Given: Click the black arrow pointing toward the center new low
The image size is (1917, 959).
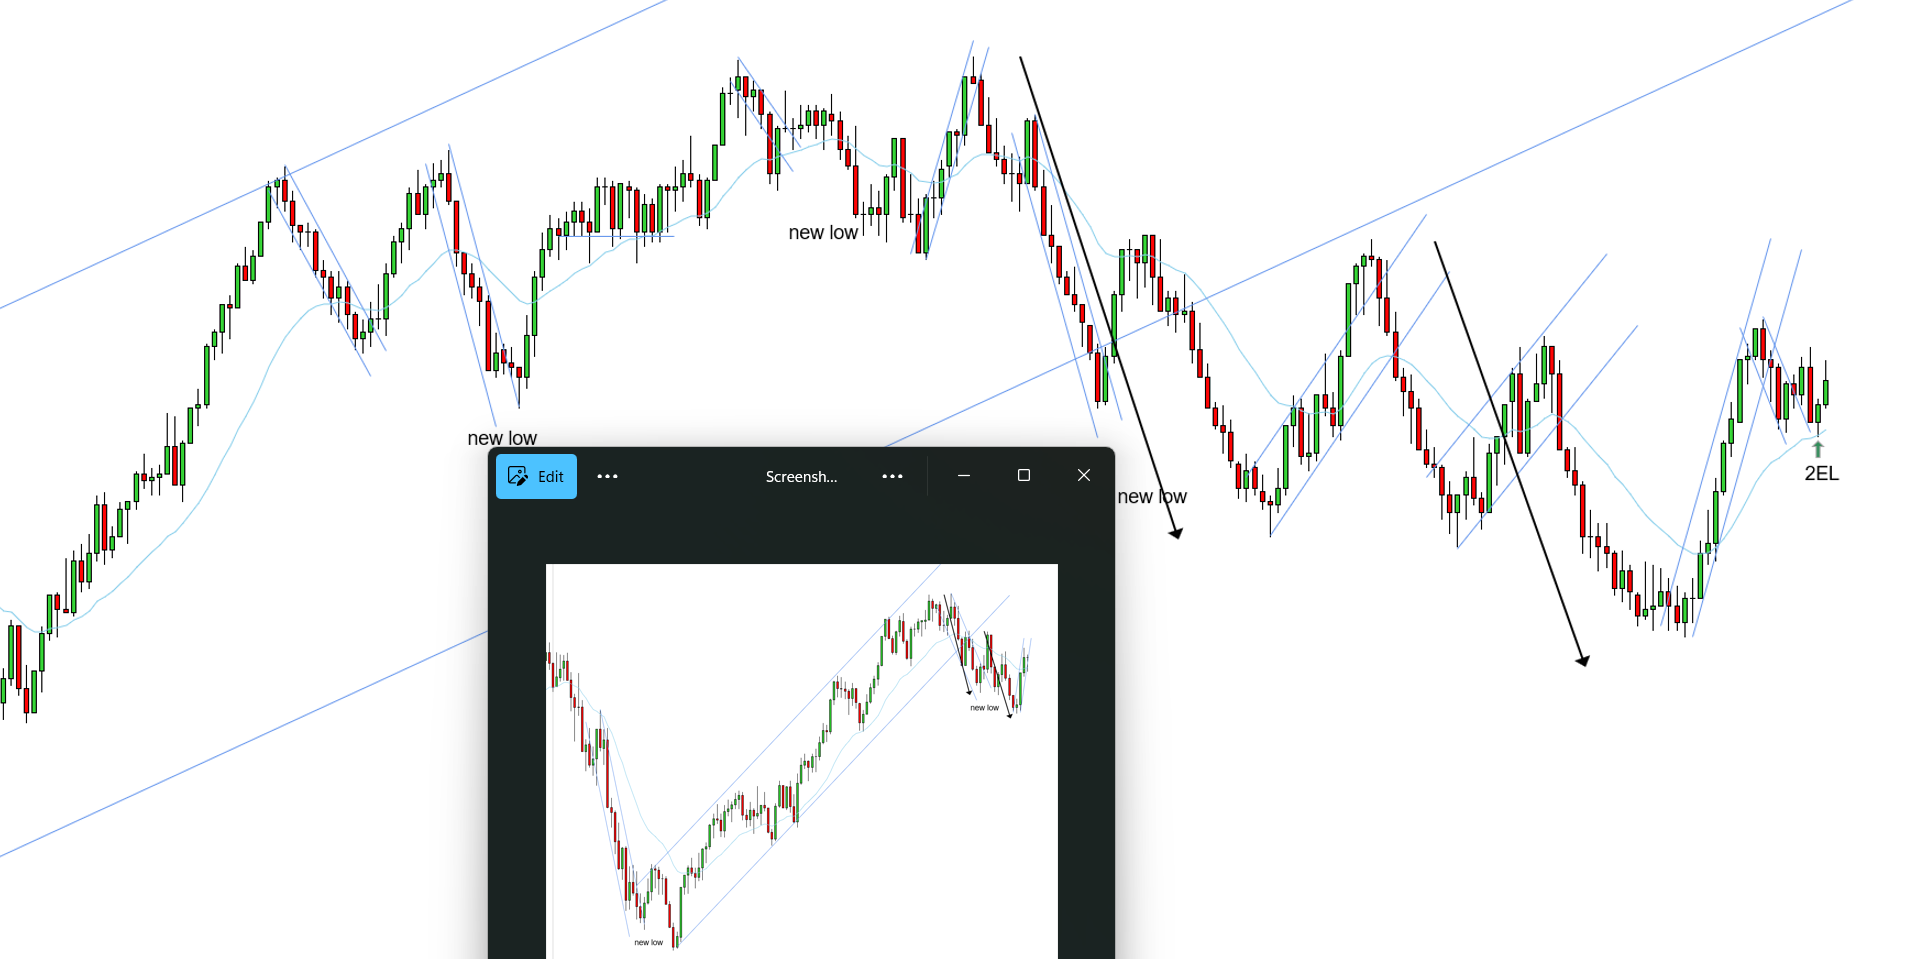Looking at the screenshot, I should pyautogui.click(x=1100, y=295).
